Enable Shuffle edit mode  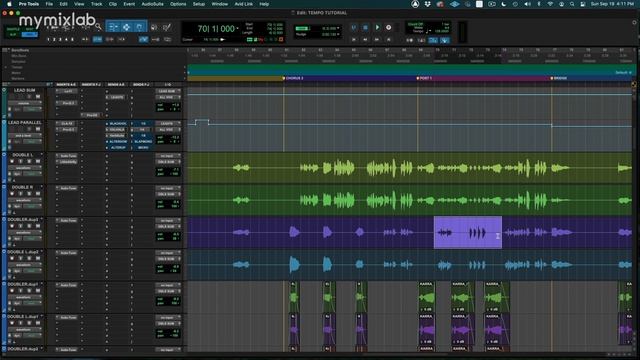[x=13, y=29]
